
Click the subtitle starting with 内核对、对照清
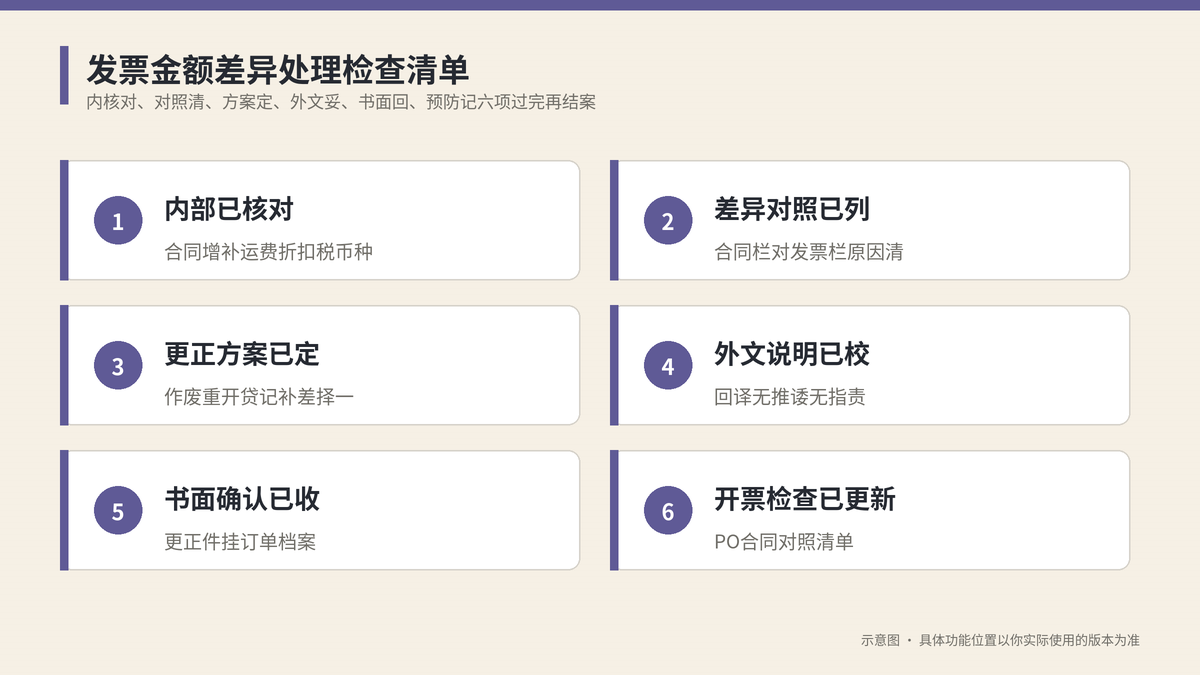pos(341,102)
